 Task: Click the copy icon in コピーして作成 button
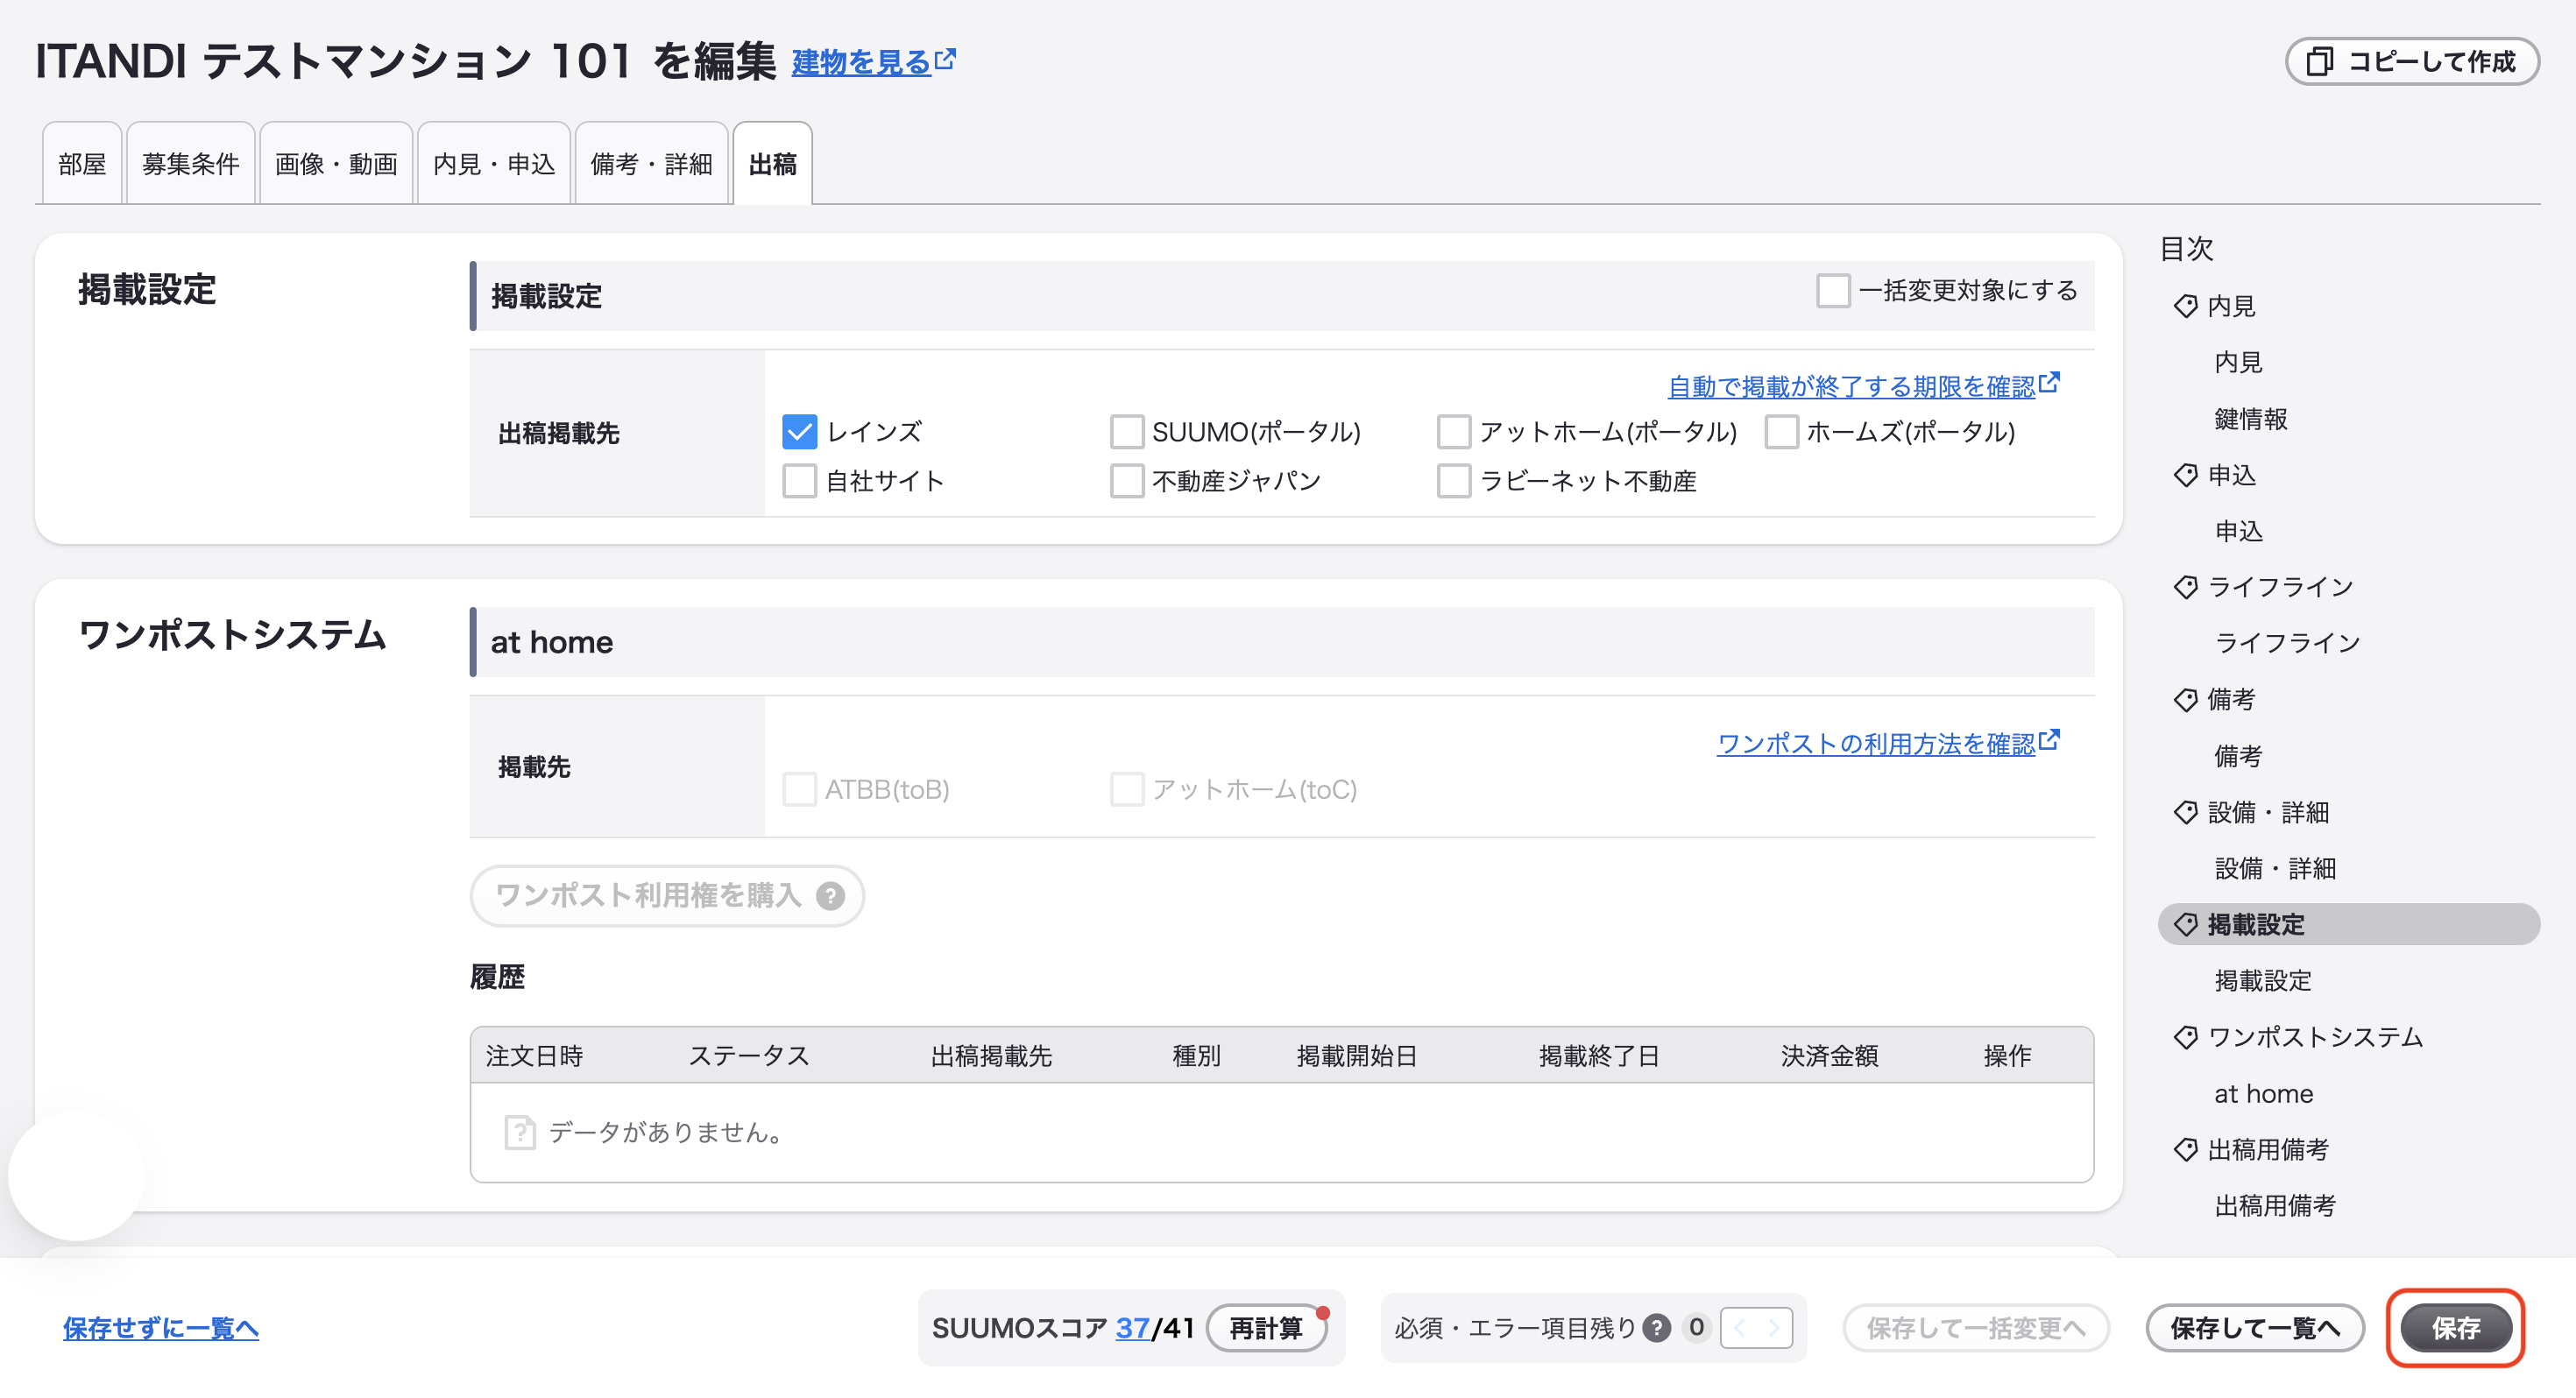[x=2319, y=62]
